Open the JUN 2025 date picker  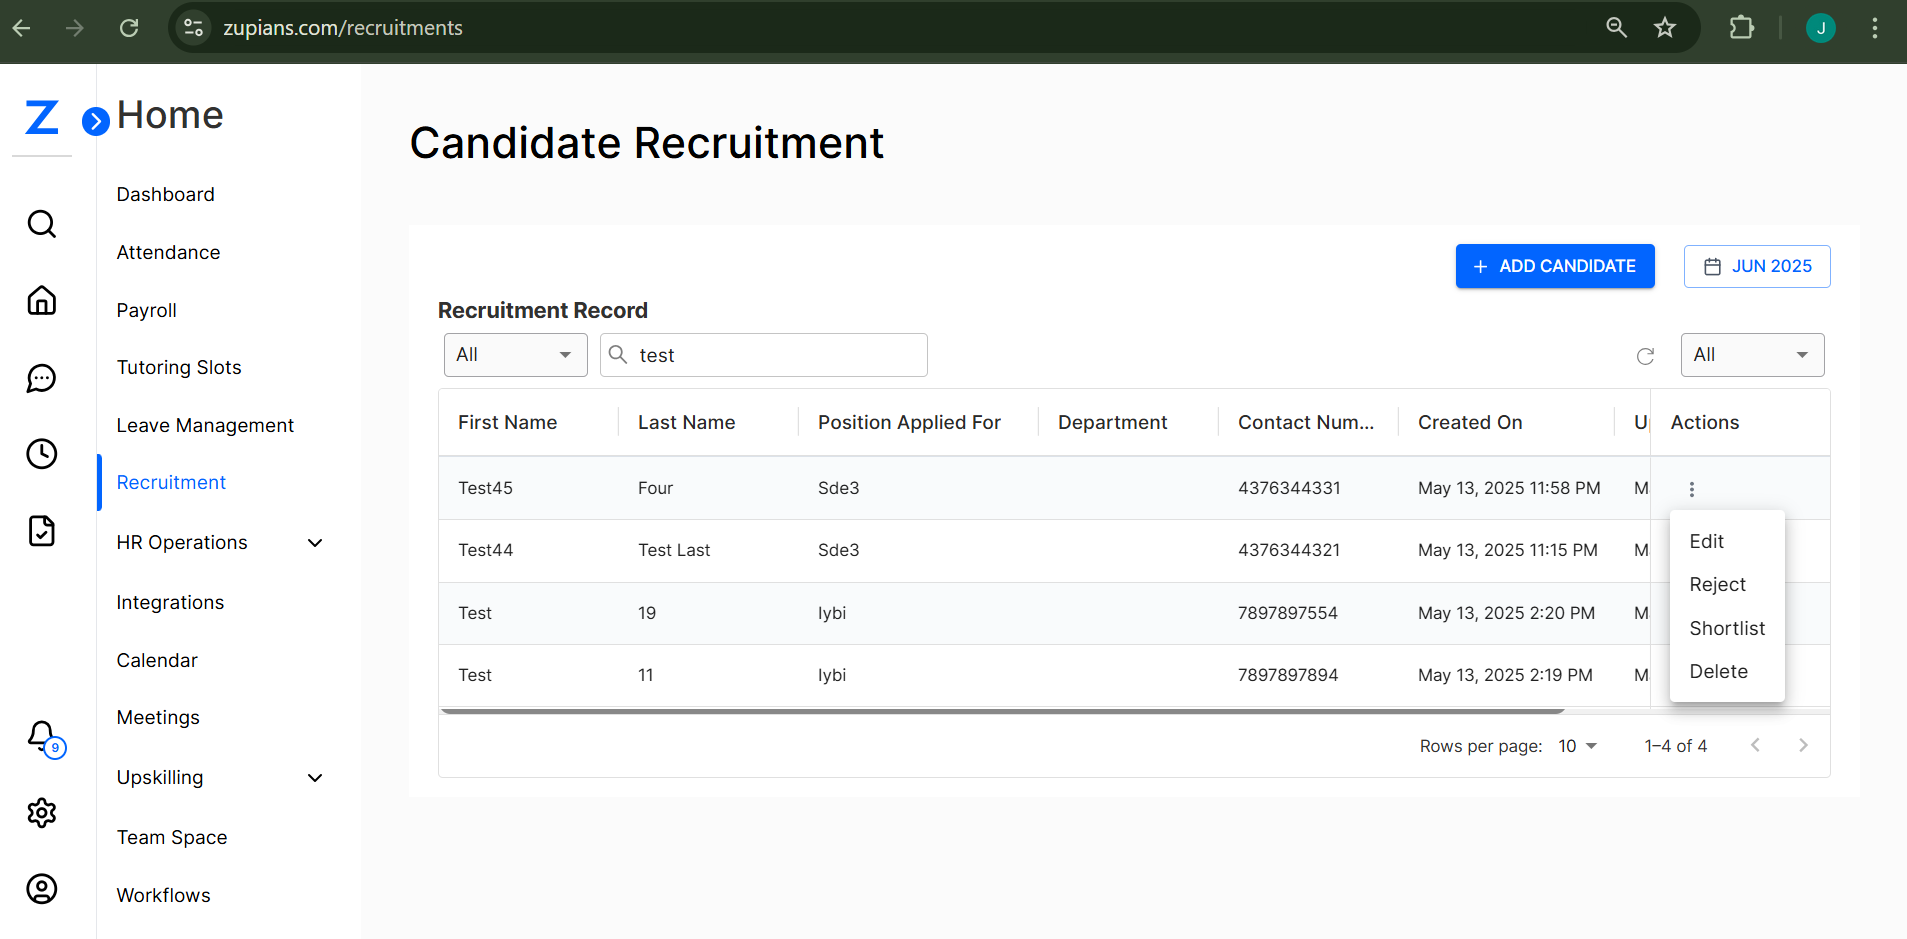point(1756,266)
